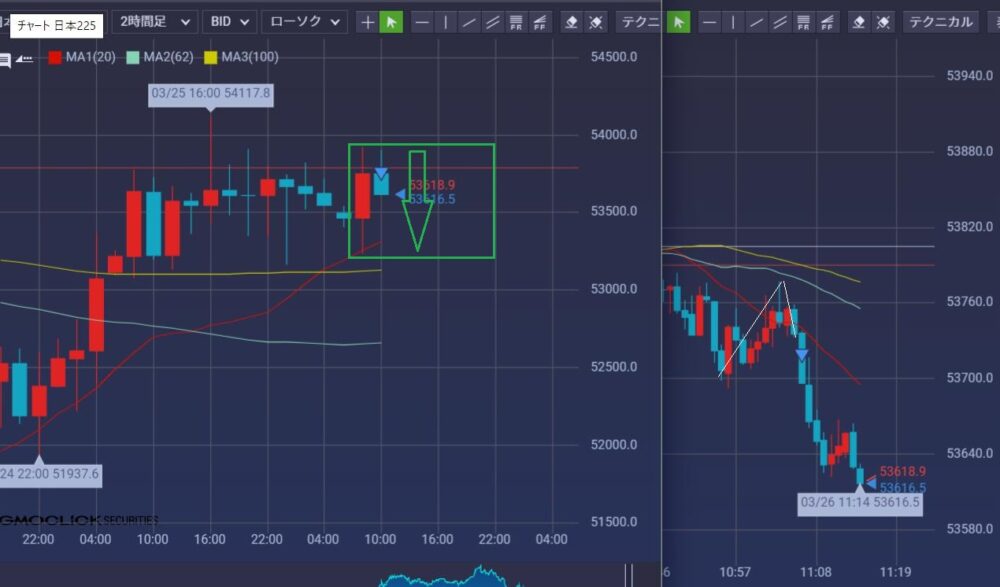Open the BID price type dropdown

[229, 21]
